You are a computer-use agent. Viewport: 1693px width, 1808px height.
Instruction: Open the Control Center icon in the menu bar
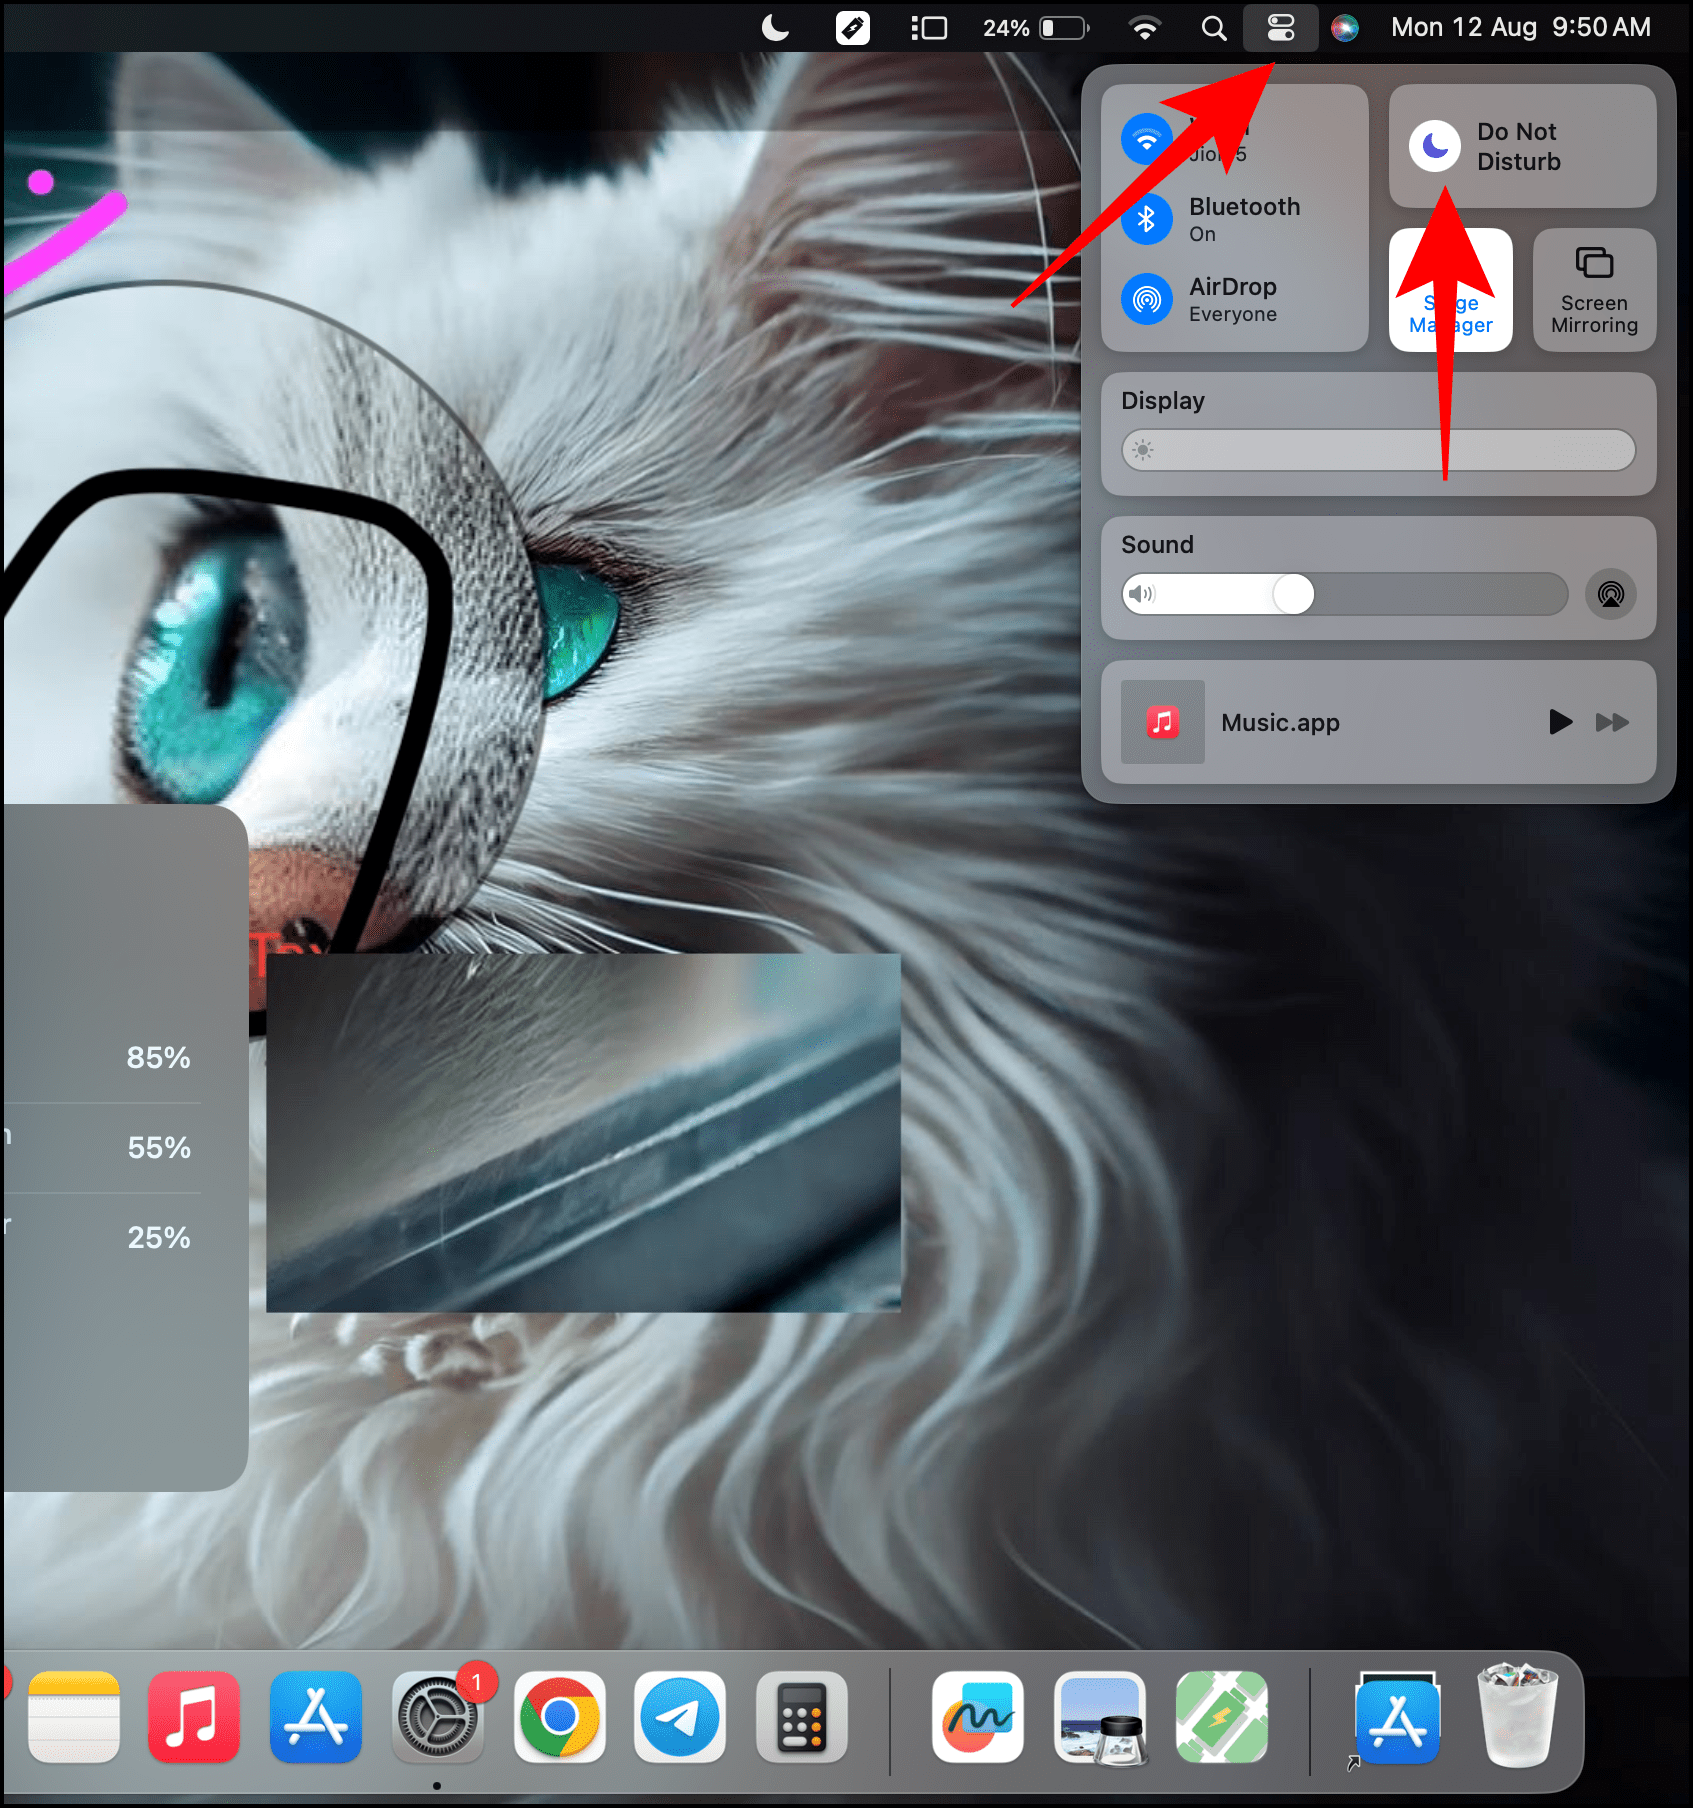1280,27
